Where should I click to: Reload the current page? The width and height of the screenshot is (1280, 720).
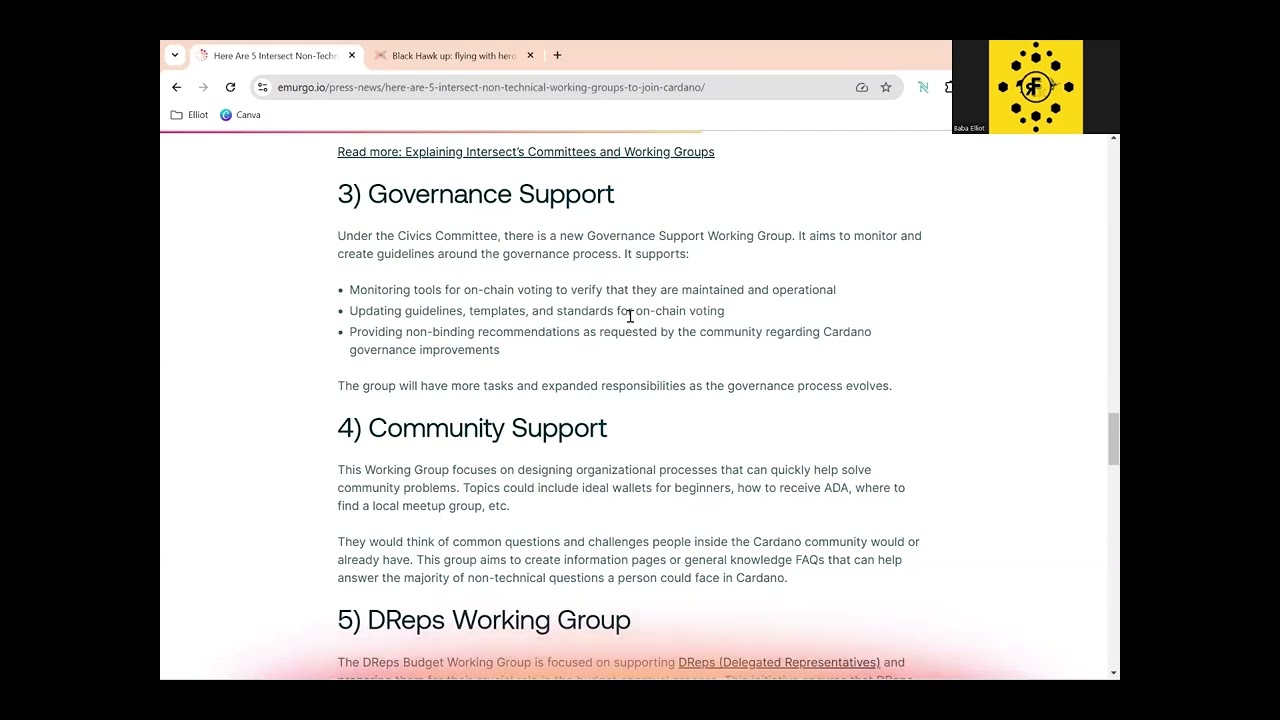[x=230, y=87]
